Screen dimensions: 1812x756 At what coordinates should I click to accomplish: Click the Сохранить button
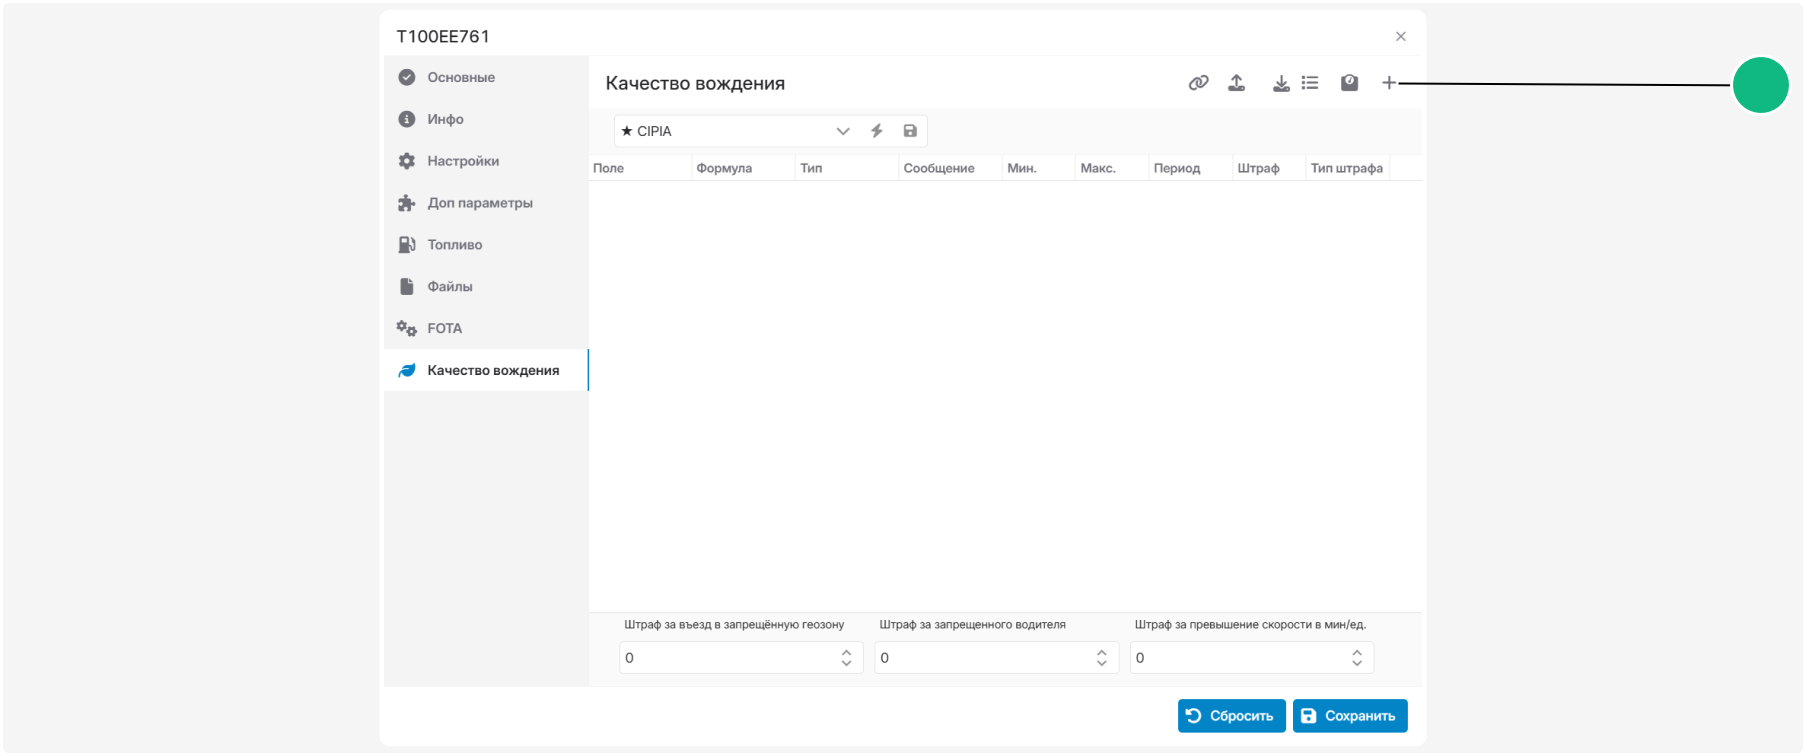(1350, 716)
